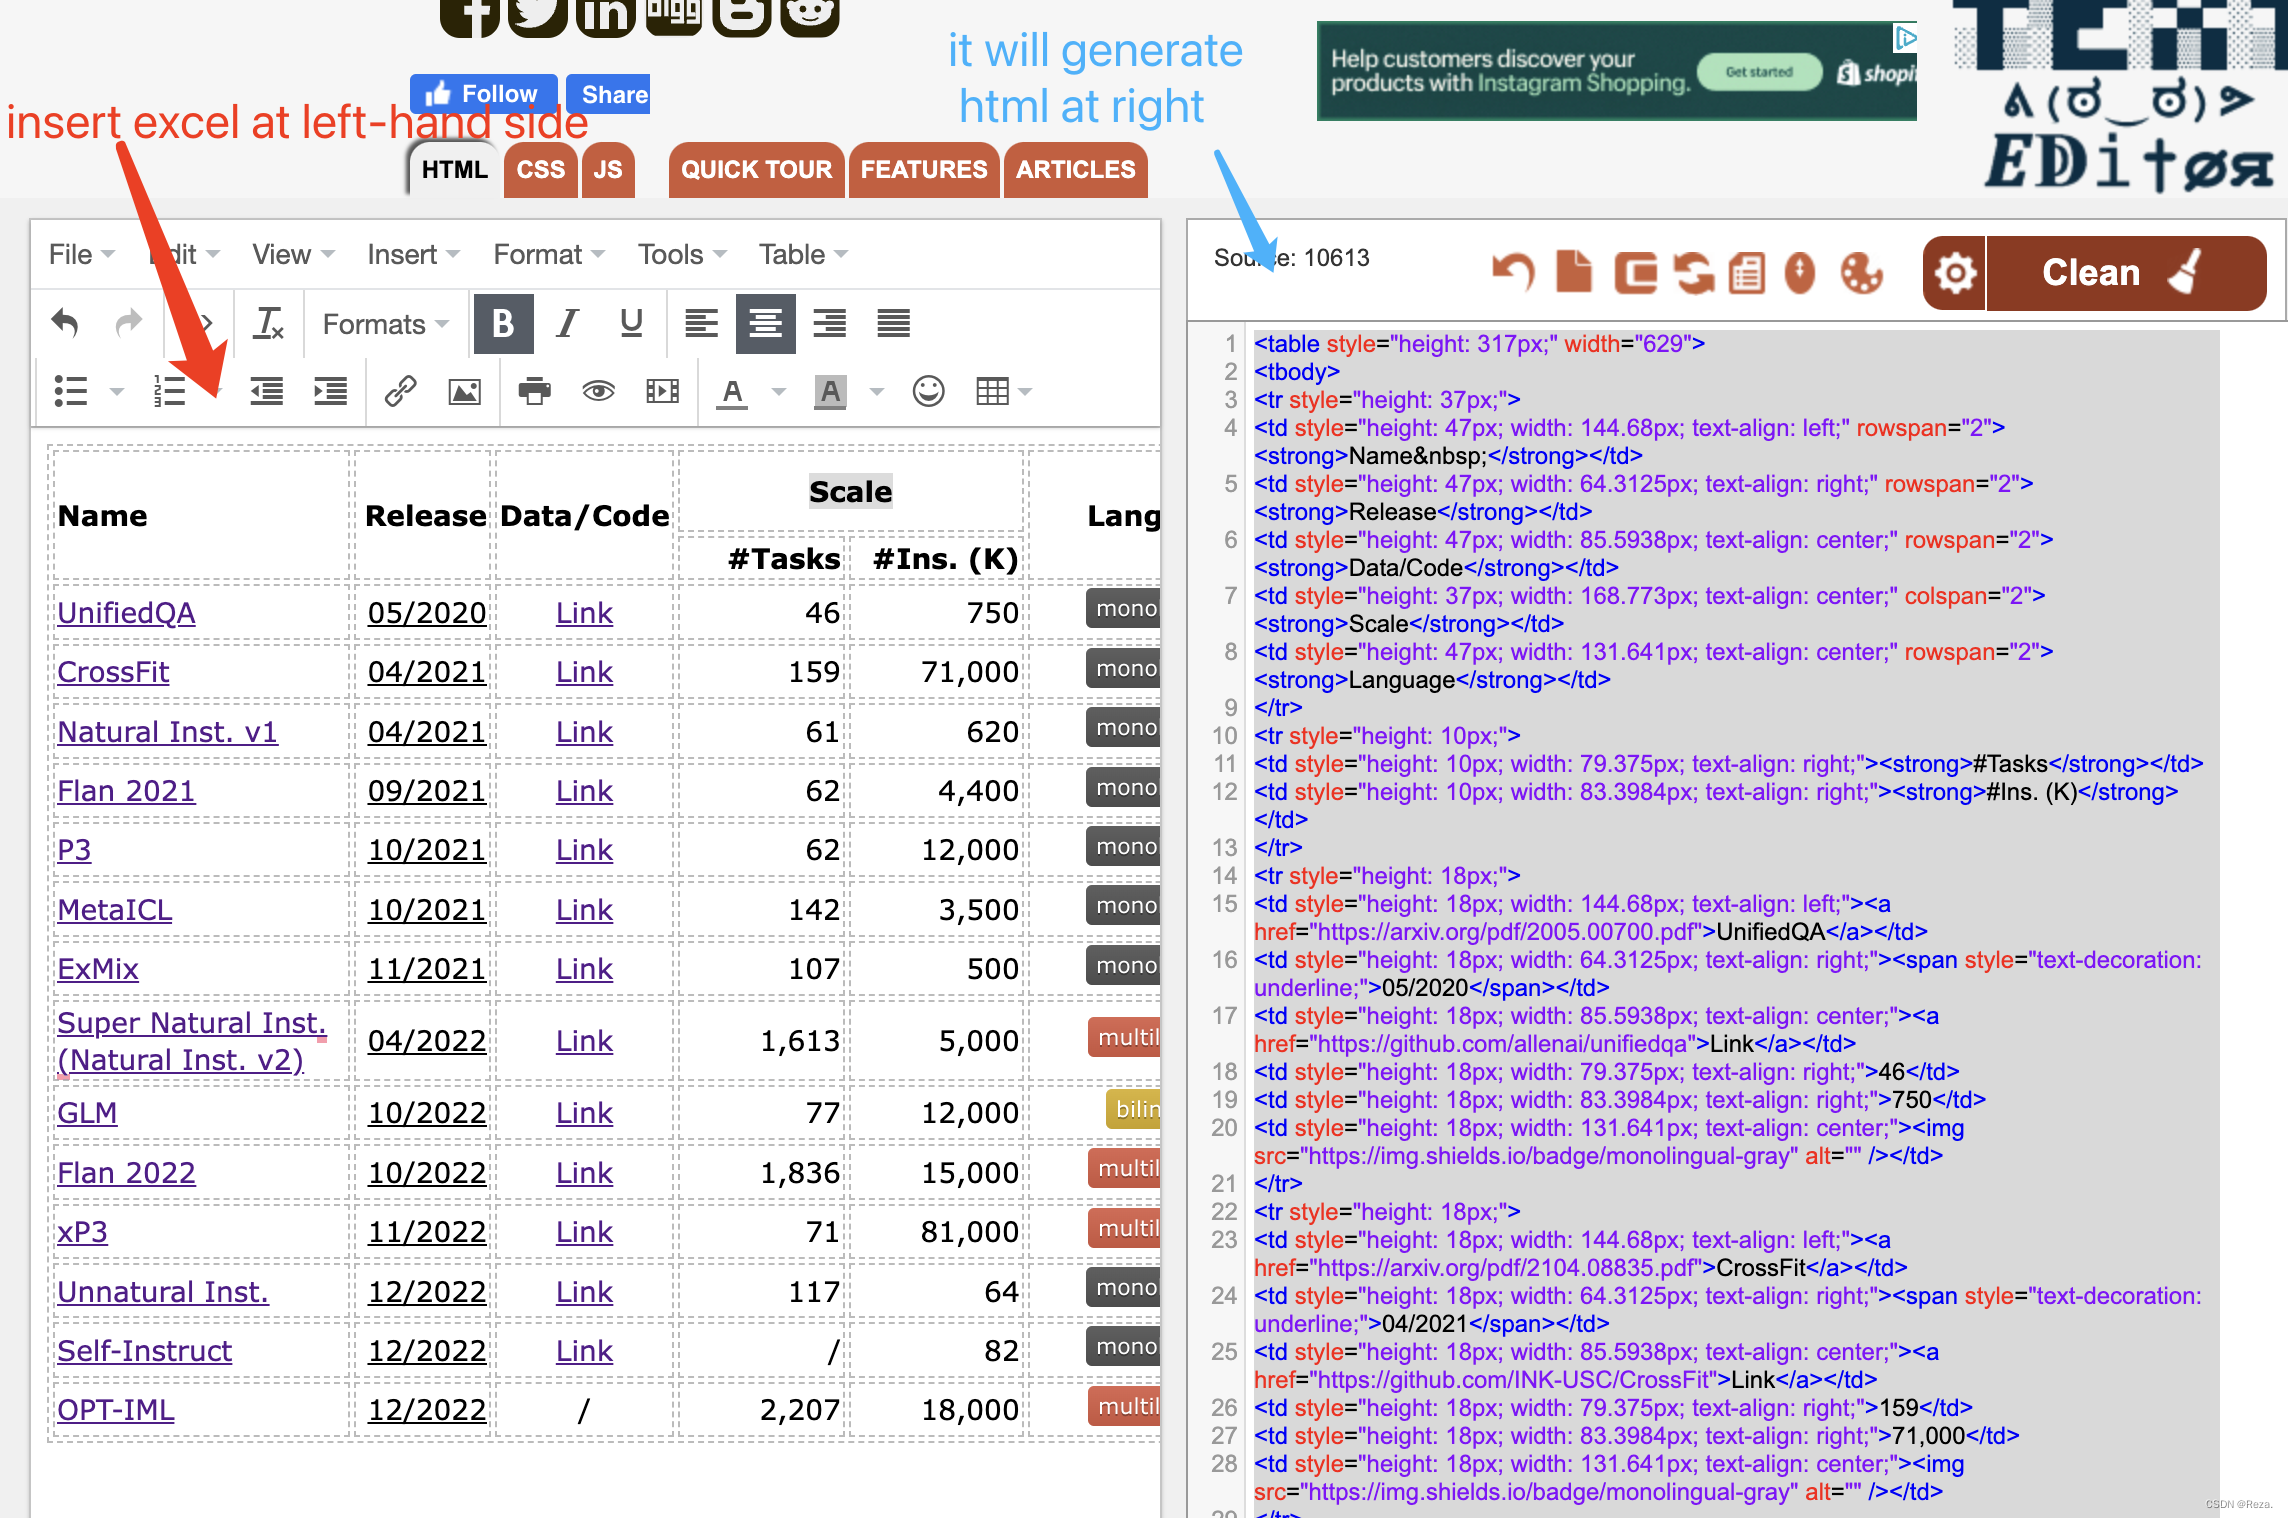Image resolution: width=2288 pixels, height=1518 pixels.
Task: Open background color picker dropdown arrow
Action: coord(877,391)
